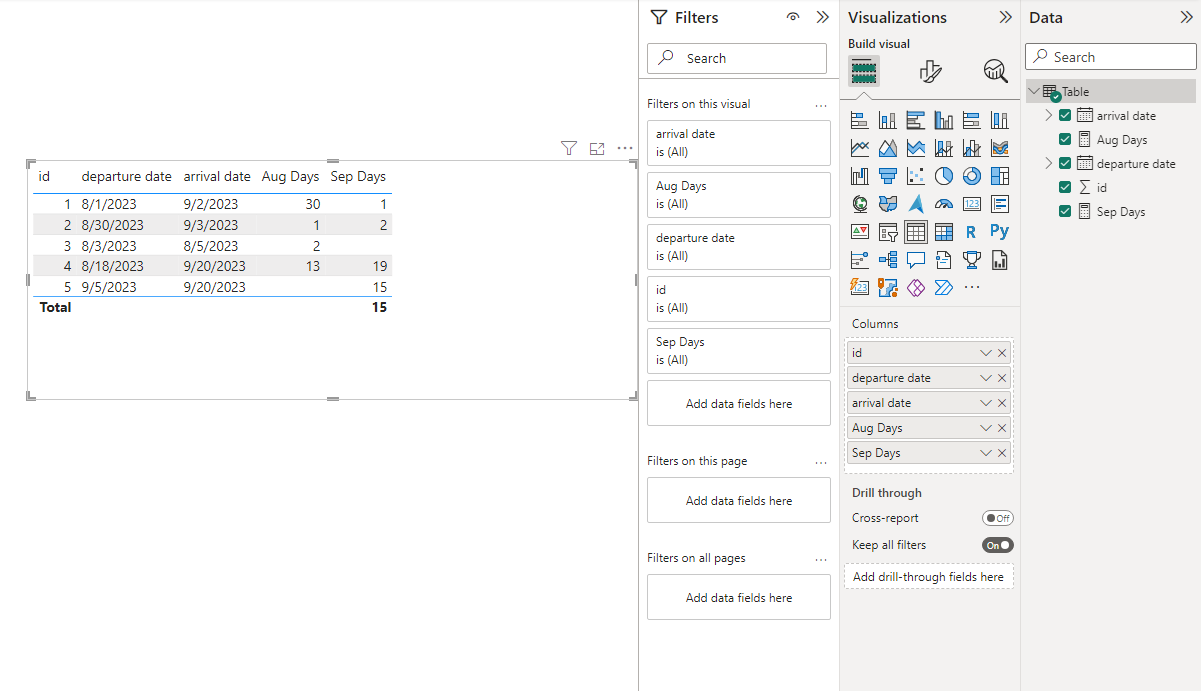Image resolution: width=1201 pixels, height=691 pixels.
Task: Toggle the Cross-report switch
Action: click(997, 518)
